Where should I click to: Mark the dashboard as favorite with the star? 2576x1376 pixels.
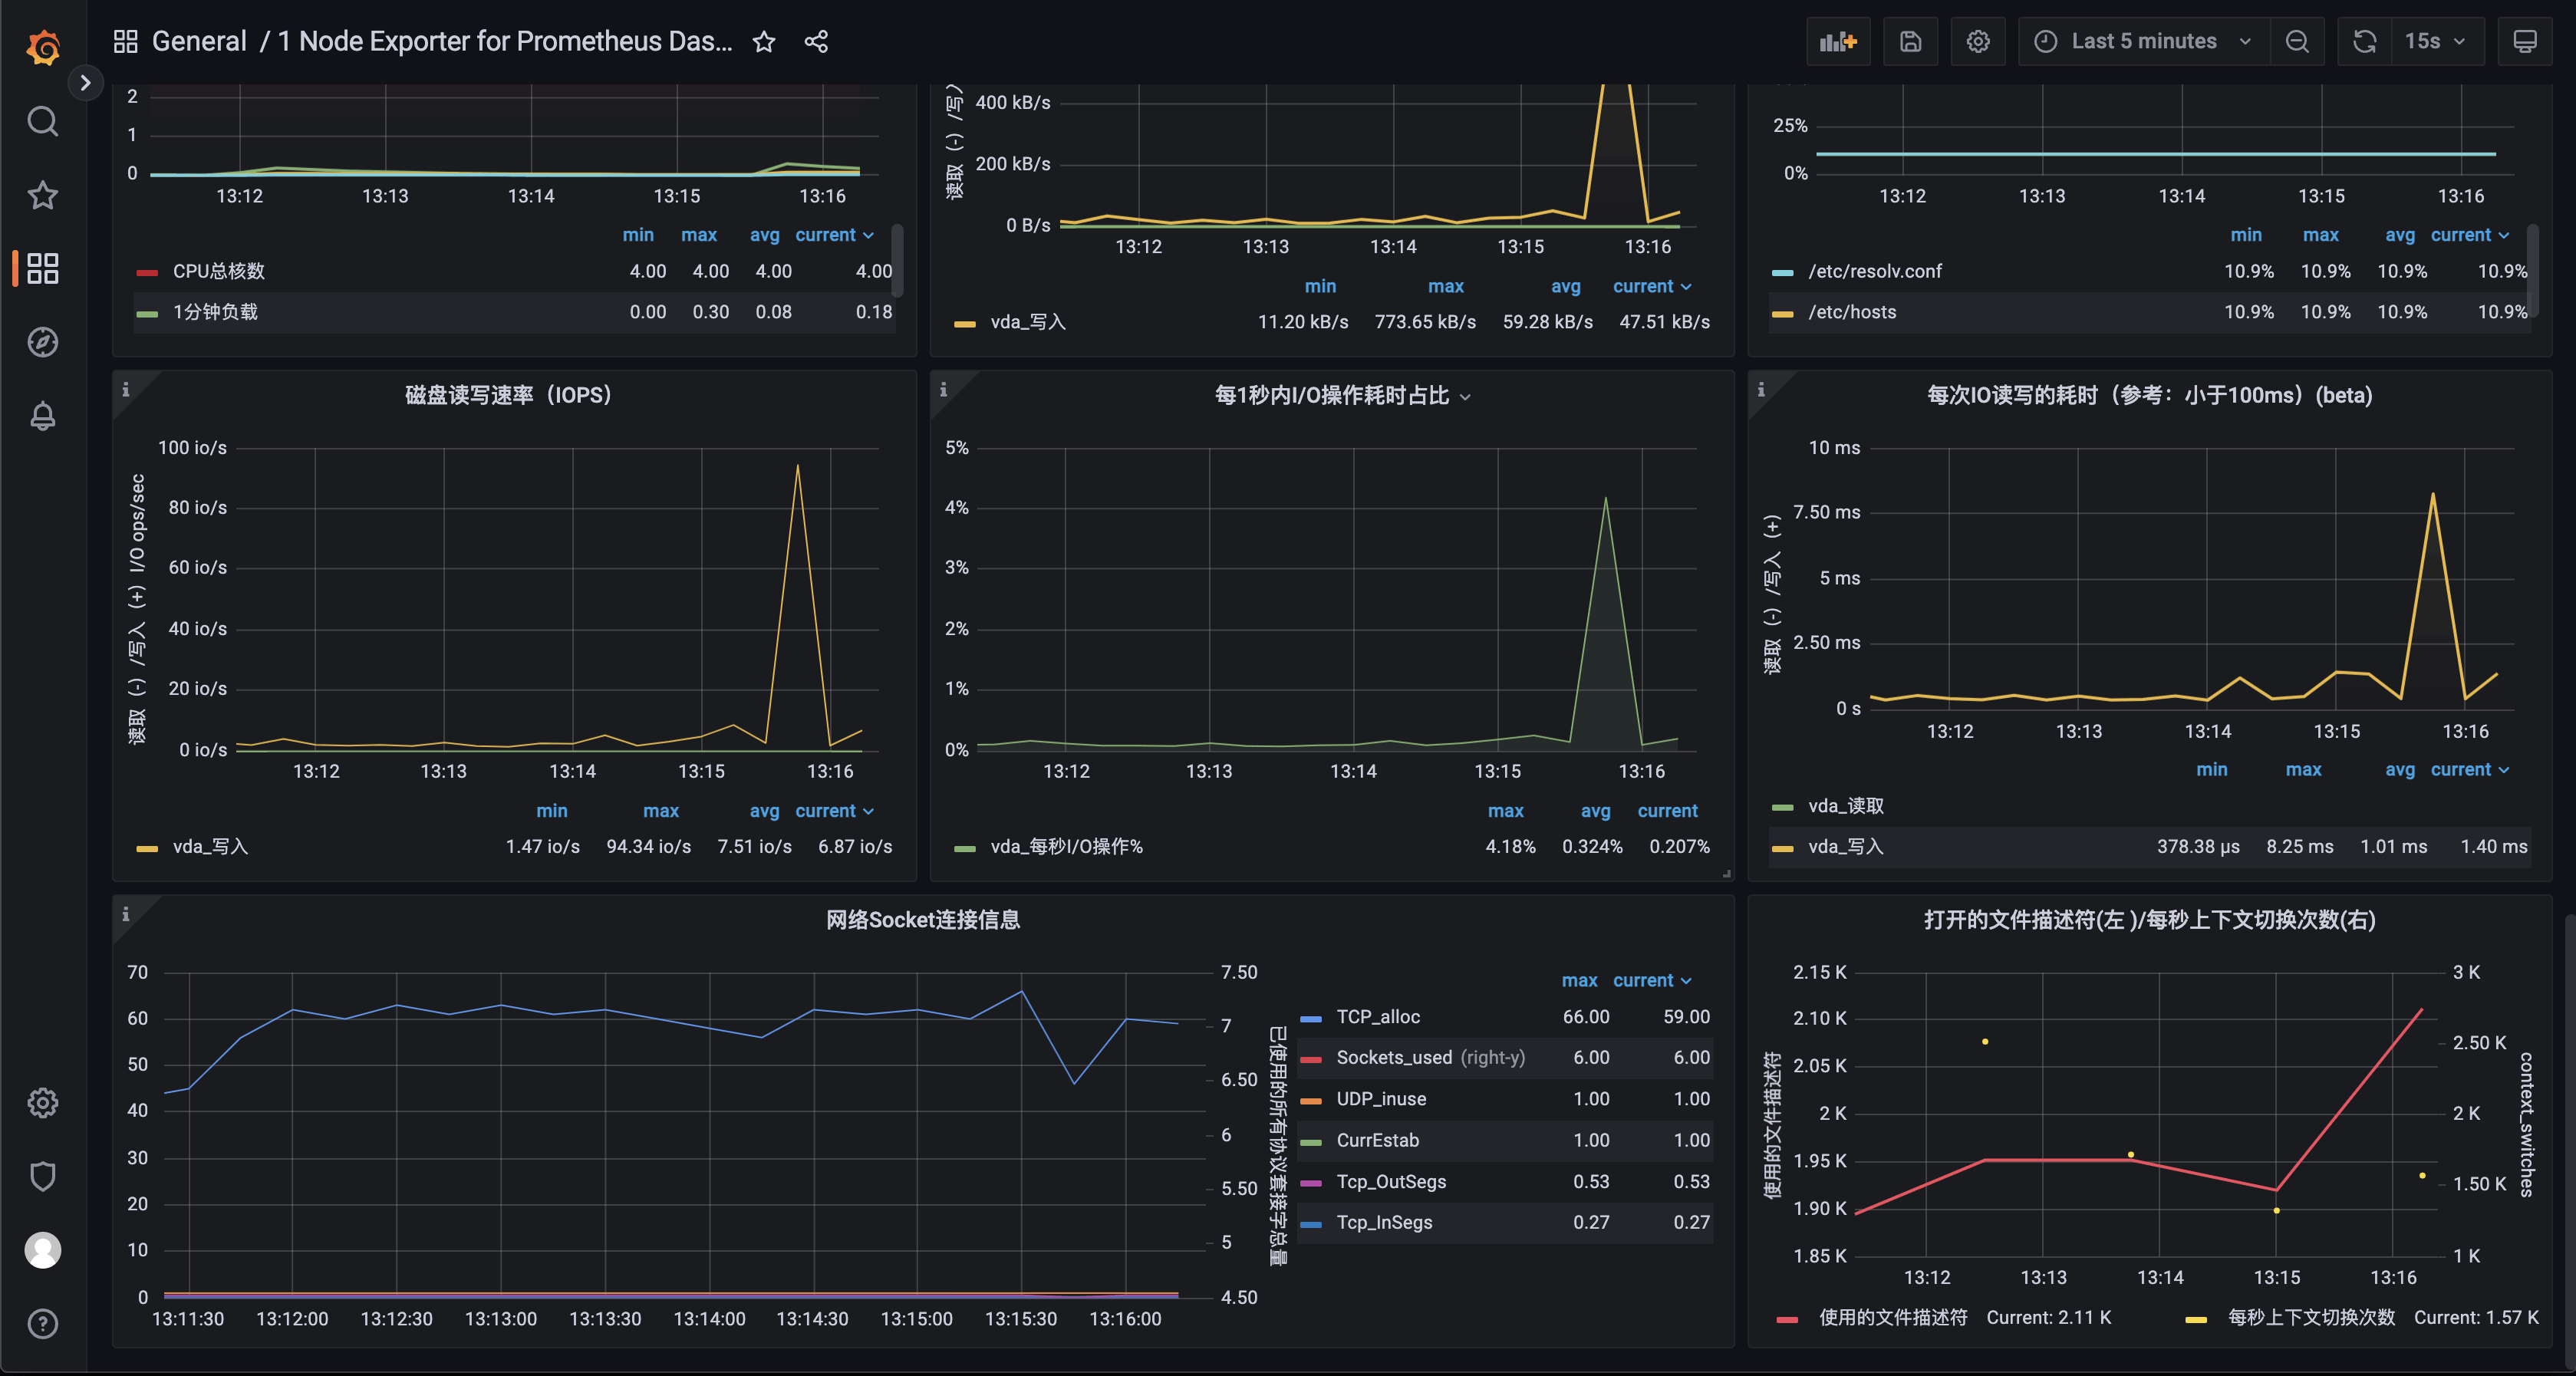click(764, 41)
